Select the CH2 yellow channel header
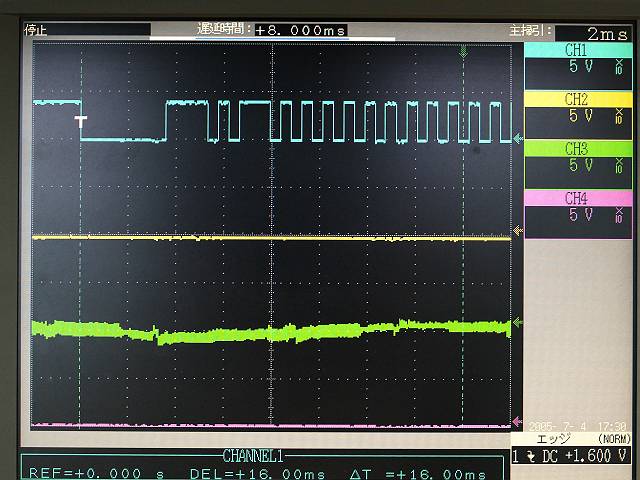Image resolution: width=640 pixels, height=480 pixels. [576, 99]
